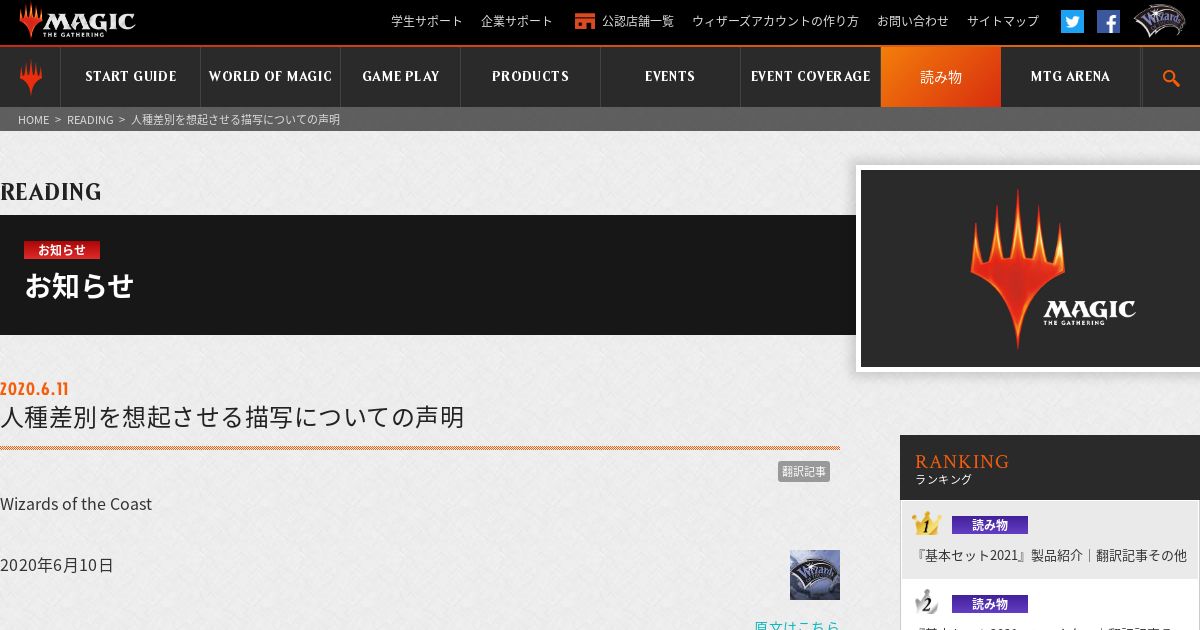The height and width of the screenshot is (630, 1200).
Task: Click the date 2020.6.11
Action: [34, 389]
